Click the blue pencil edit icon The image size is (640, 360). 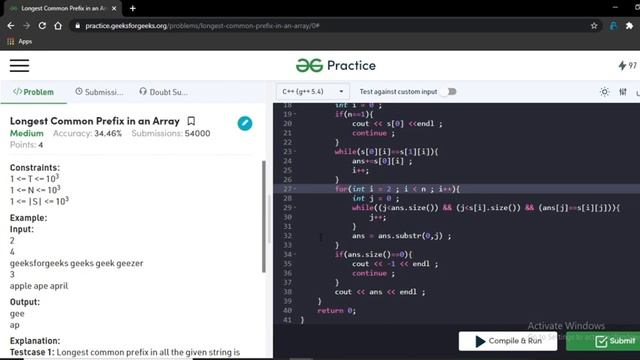coord(245,123)
